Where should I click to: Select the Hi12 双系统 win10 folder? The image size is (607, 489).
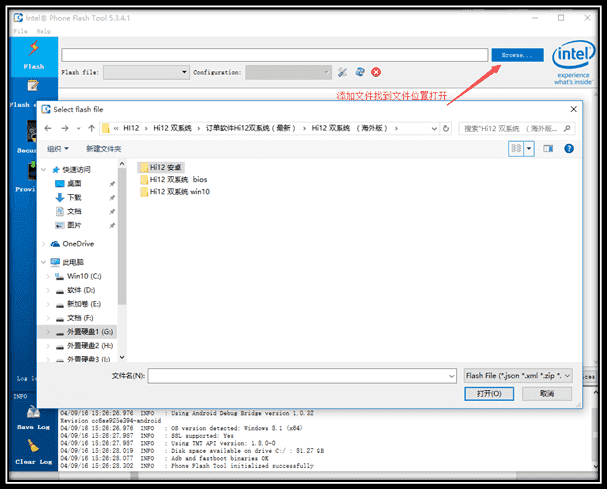pos(175,192)
